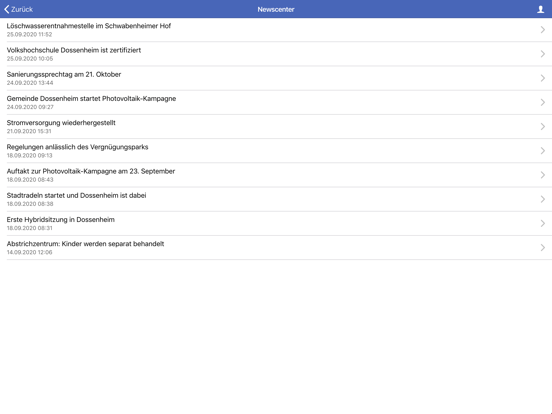Open chevron for Regelungen anlässlich des Vergnügungsparks
The height and width of the screenshot is (414, 552).
tap(542, 151)
